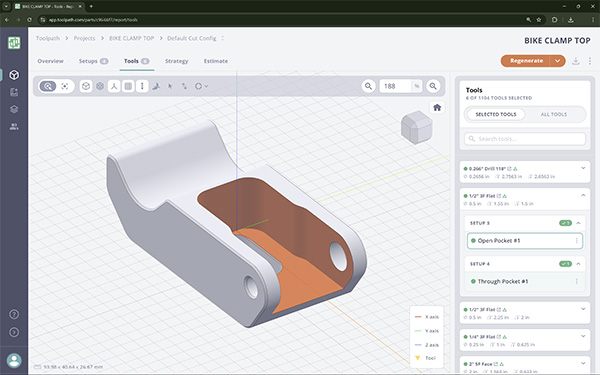Open the documents icon in left sidebar
The image size is (600, 375).
[x=14, y=92]
